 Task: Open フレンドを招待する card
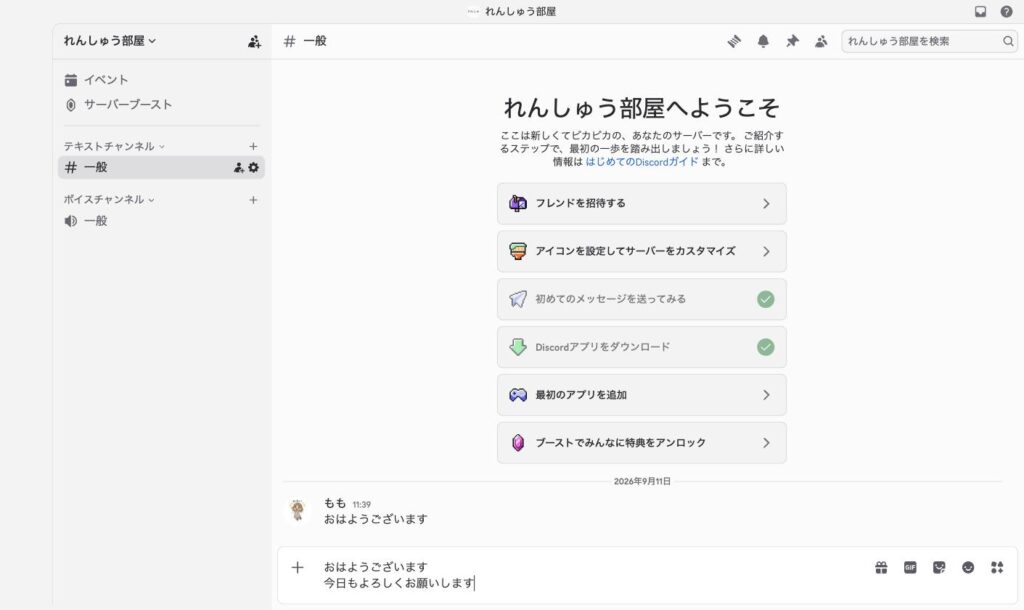point(641,204)
